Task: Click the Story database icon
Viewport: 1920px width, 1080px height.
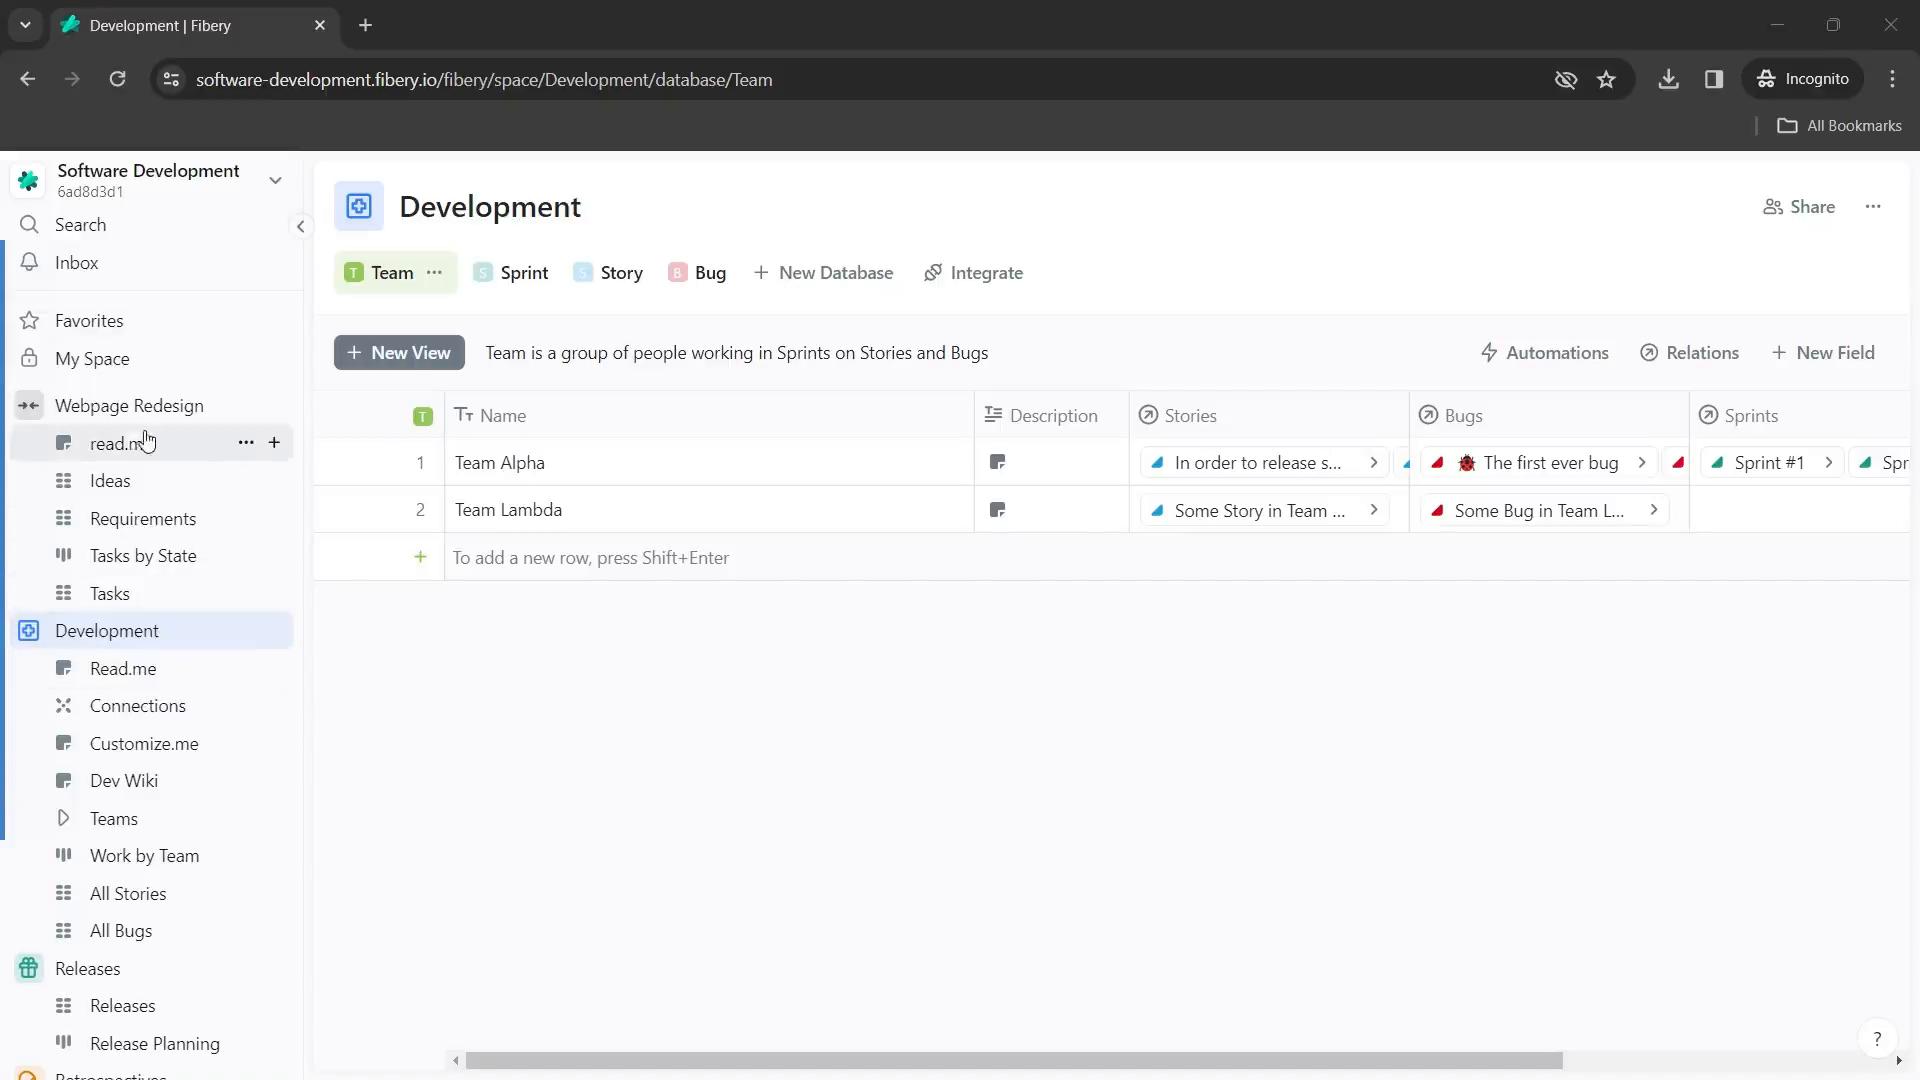Action: 582,273
